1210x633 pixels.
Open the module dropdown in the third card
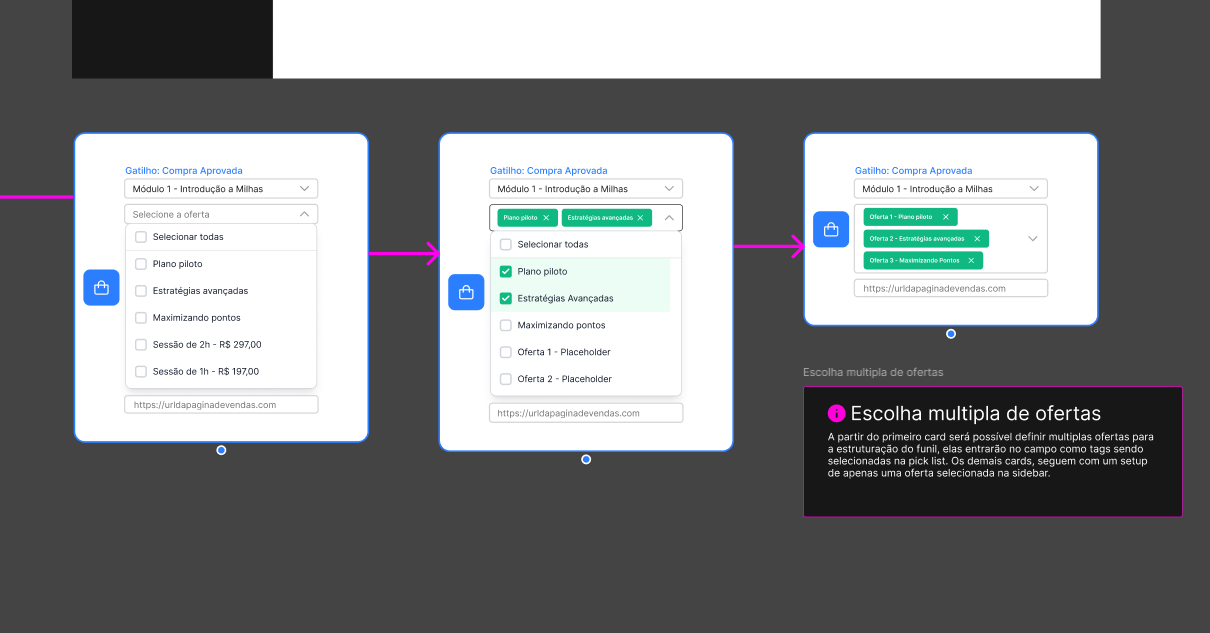pyautogui.click(x=1034, y=189)
